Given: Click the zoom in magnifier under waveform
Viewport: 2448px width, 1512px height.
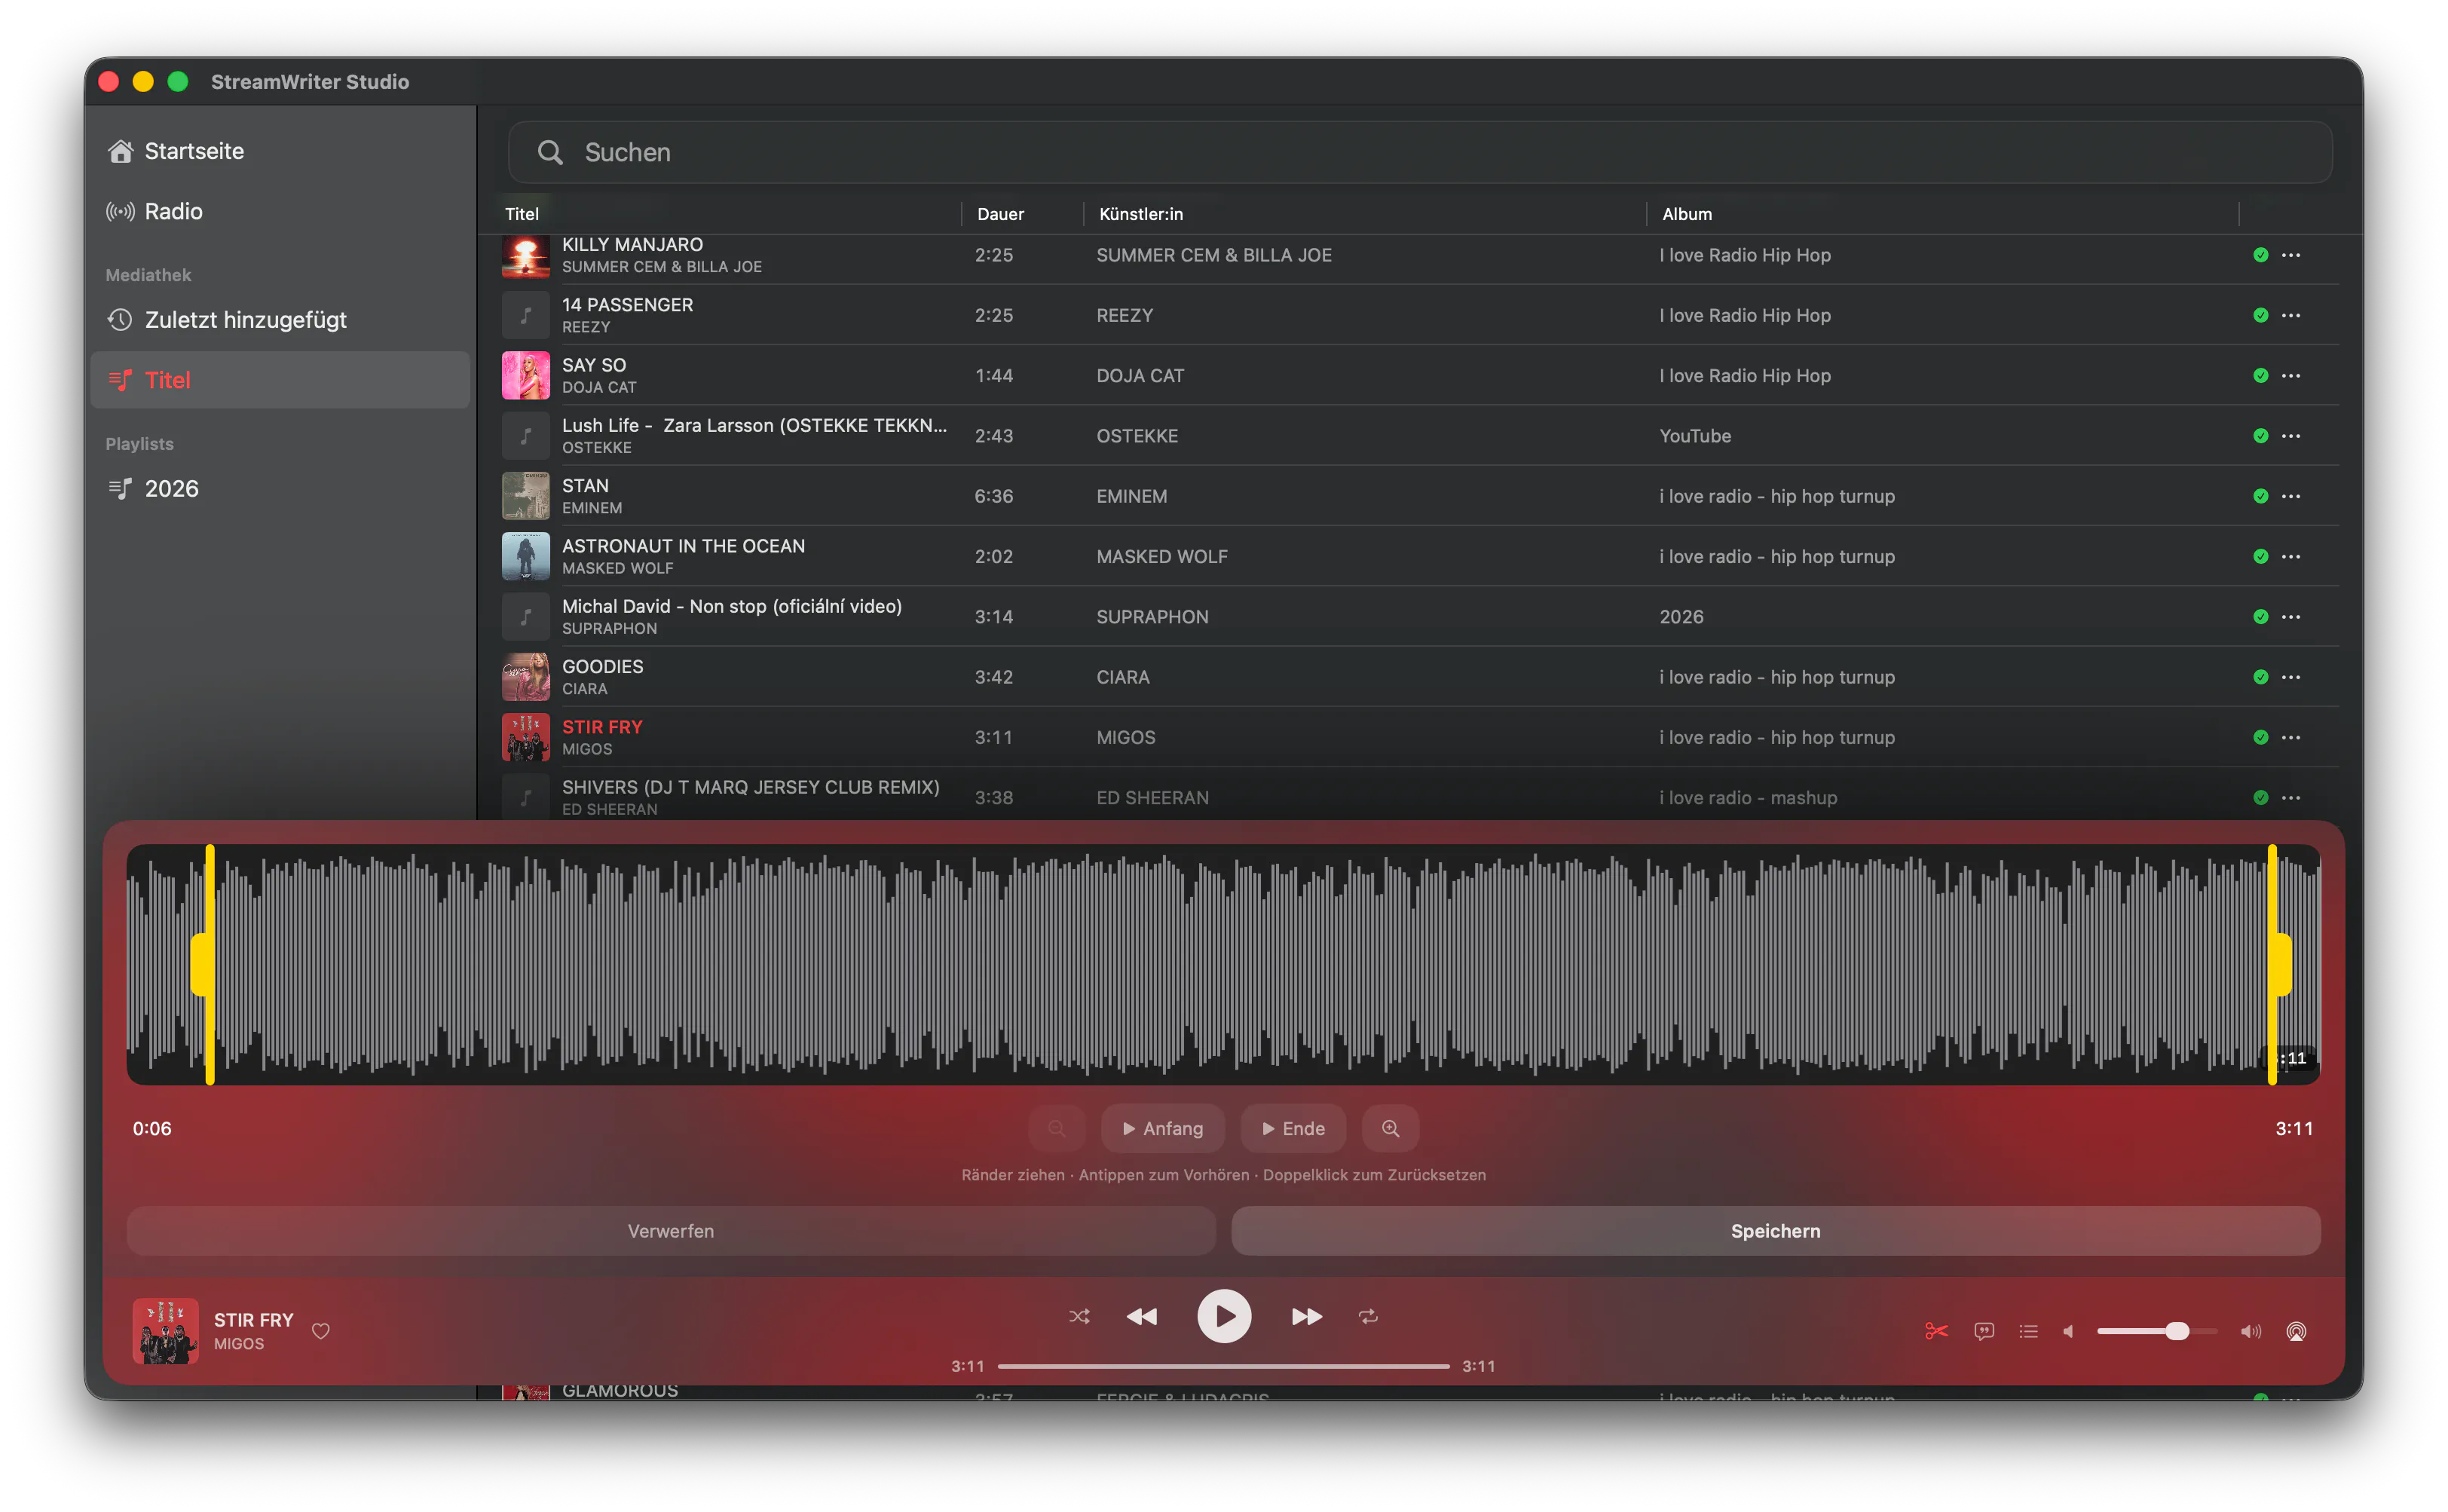Looking at the screenshot, I should (1391, 1129).
